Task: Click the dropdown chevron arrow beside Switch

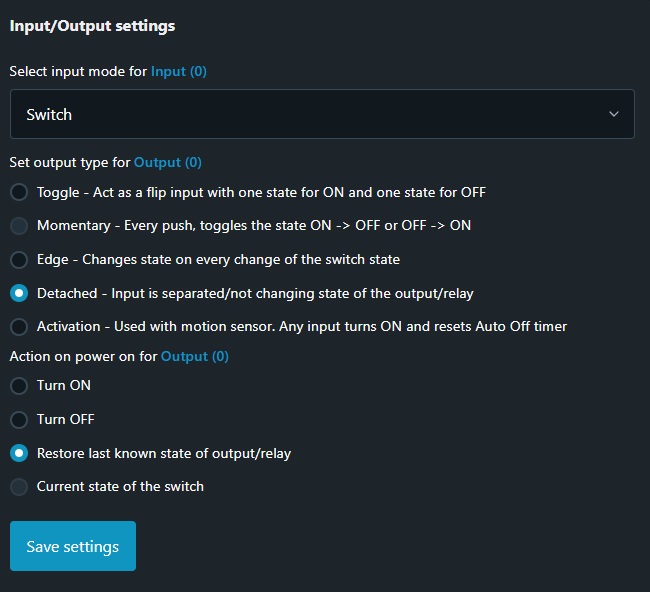Action: tap(614, 114)
